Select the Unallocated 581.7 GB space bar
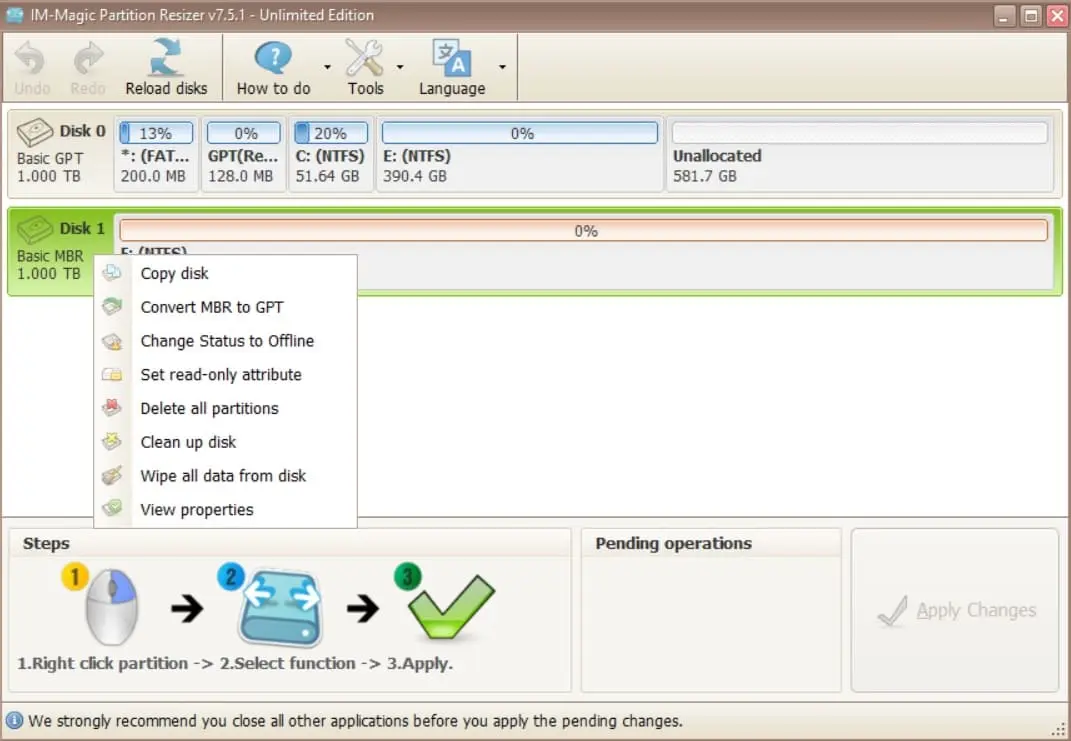 [860, 132]
